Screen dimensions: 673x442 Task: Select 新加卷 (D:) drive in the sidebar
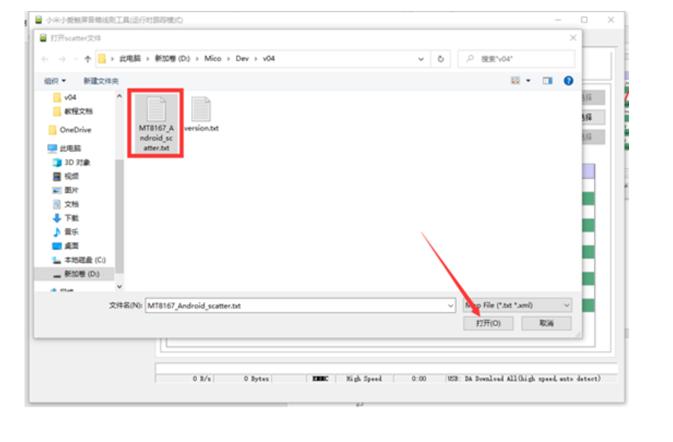(76, 274)
